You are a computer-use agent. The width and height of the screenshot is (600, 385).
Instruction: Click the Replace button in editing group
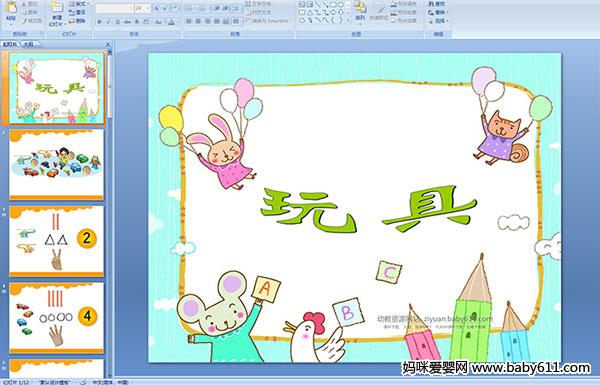click(x=437, y=12)
